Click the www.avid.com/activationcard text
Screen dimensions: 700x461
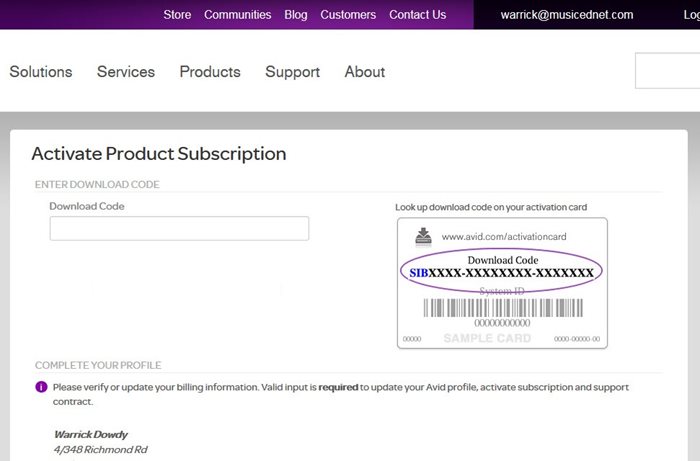[504, 237]
